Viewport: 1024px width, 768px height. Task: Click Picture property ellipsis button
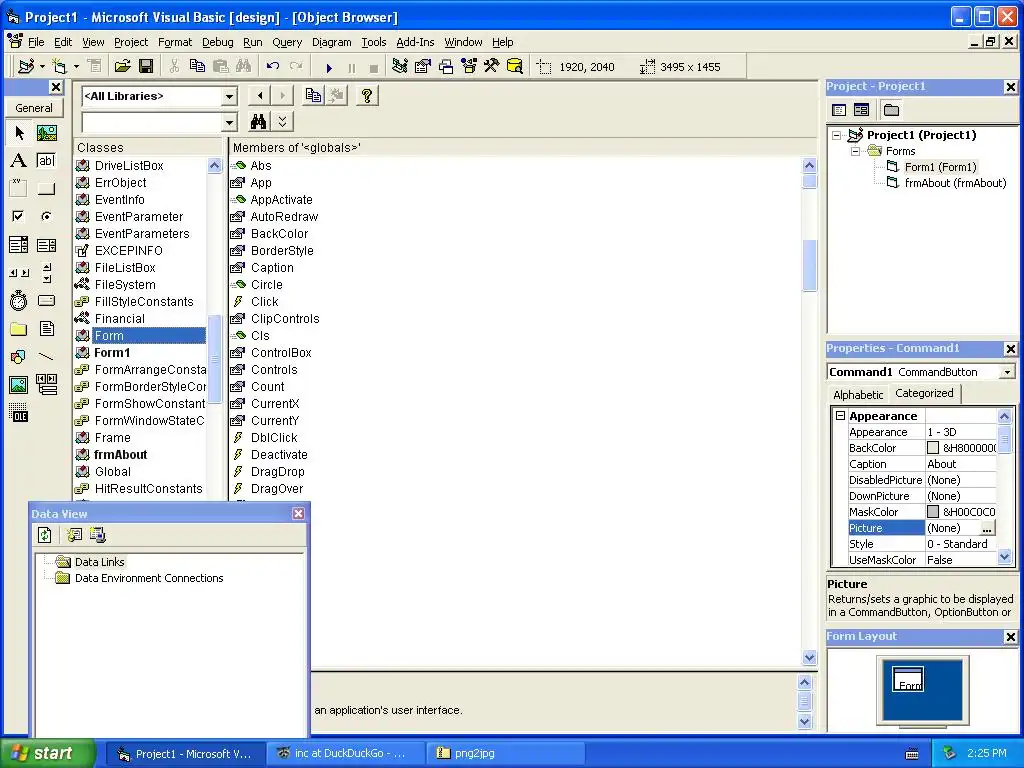click(987, 528)
